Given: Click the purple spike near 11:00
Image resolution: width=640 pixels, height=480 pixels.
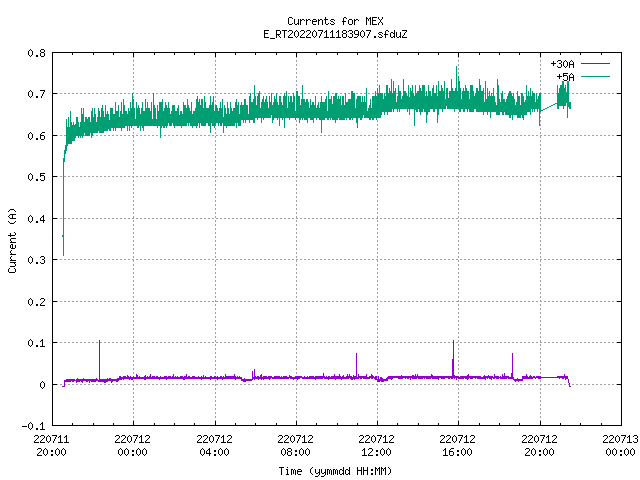Looking at the screenshot, I should pos(356,364).
